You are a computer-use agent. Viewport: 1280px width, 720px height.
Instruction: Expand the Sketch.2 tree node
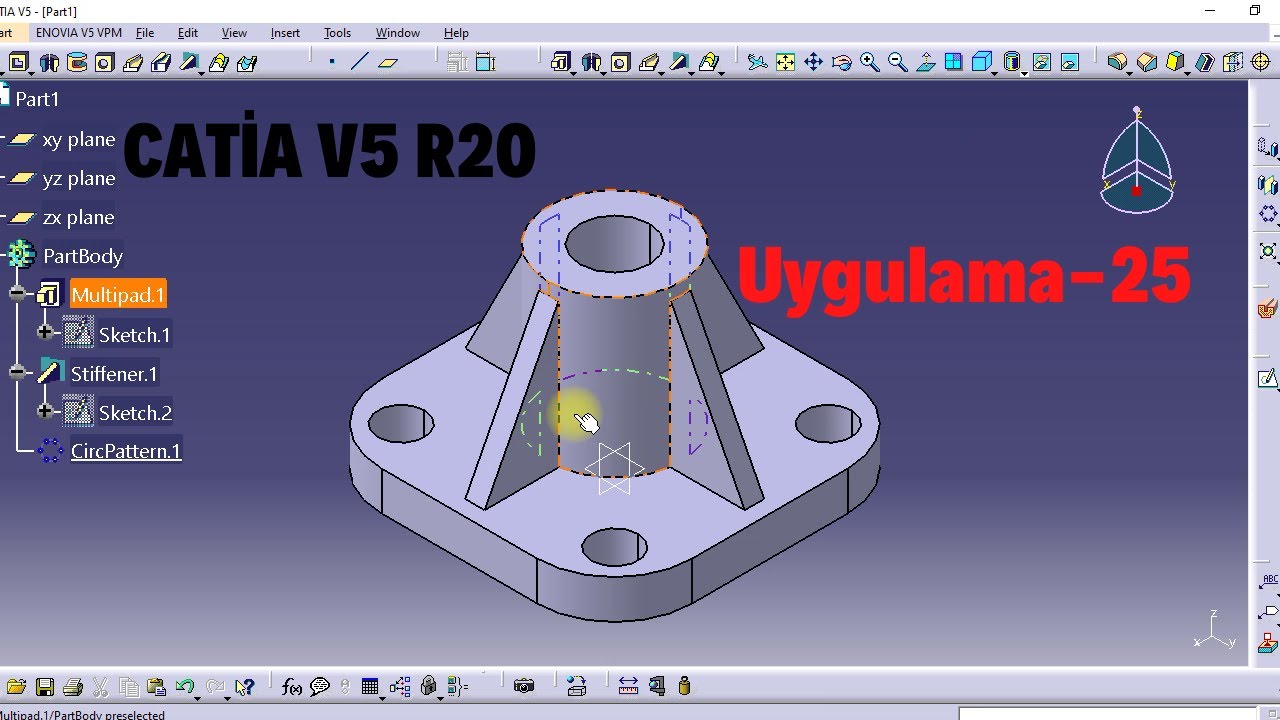click(x=45, y=411)
